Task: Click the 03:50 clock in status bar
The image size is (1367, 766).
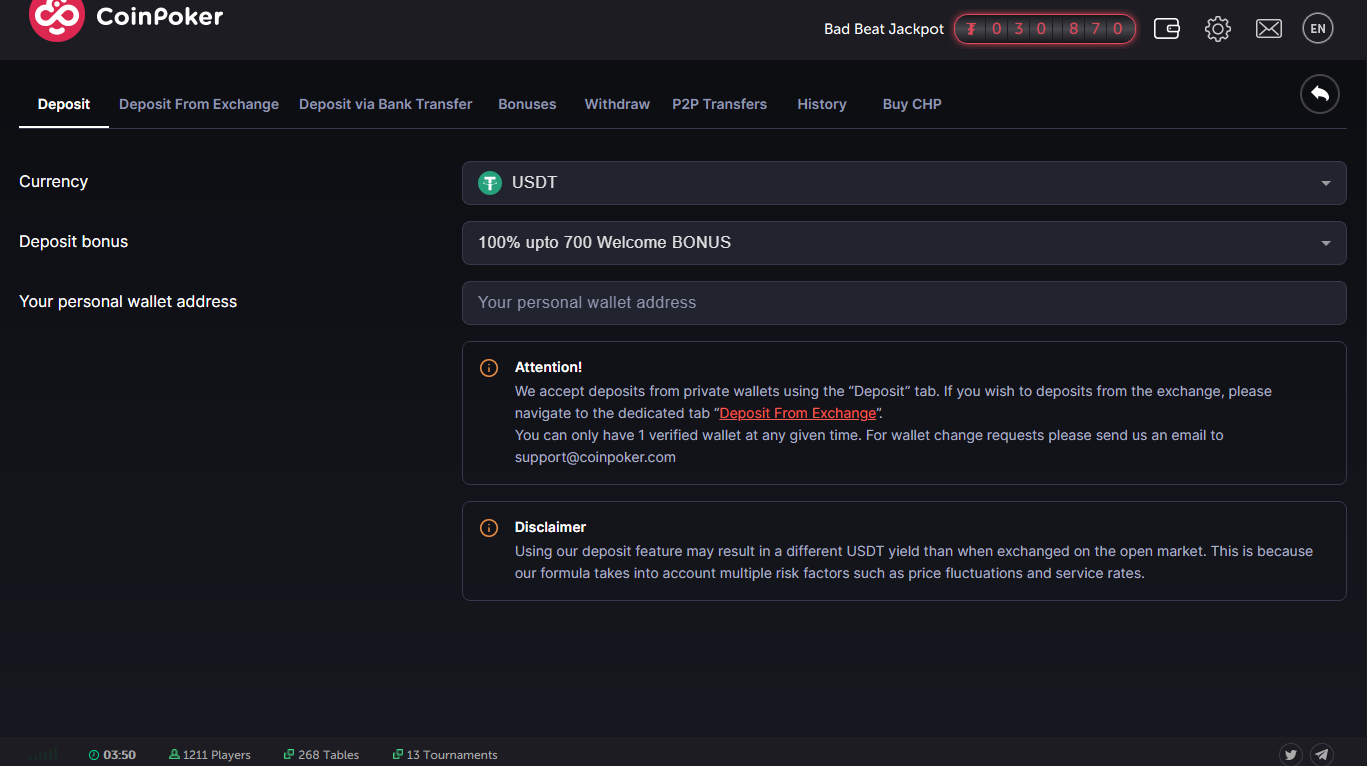Action: click(112, 755)
